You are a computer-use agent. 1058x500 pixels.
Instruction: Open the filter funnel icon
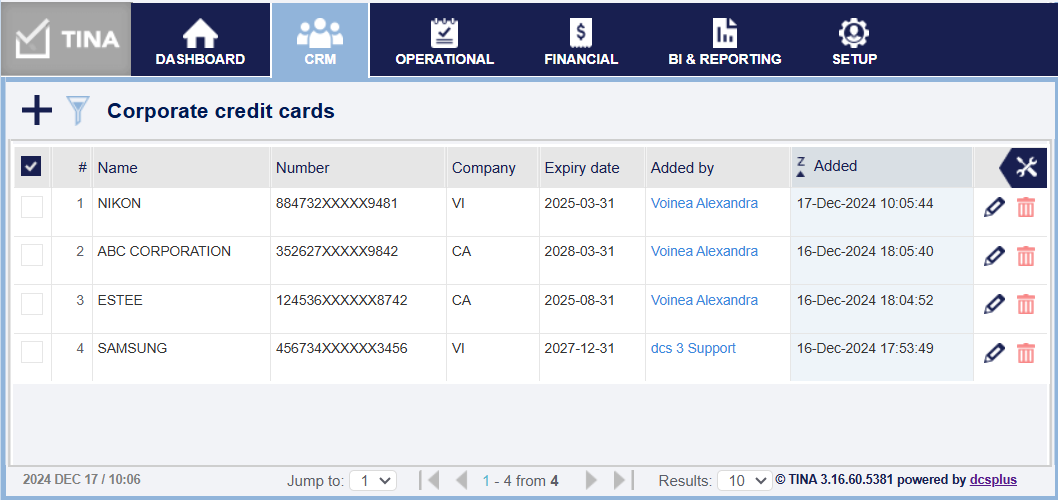pos(77,111)
